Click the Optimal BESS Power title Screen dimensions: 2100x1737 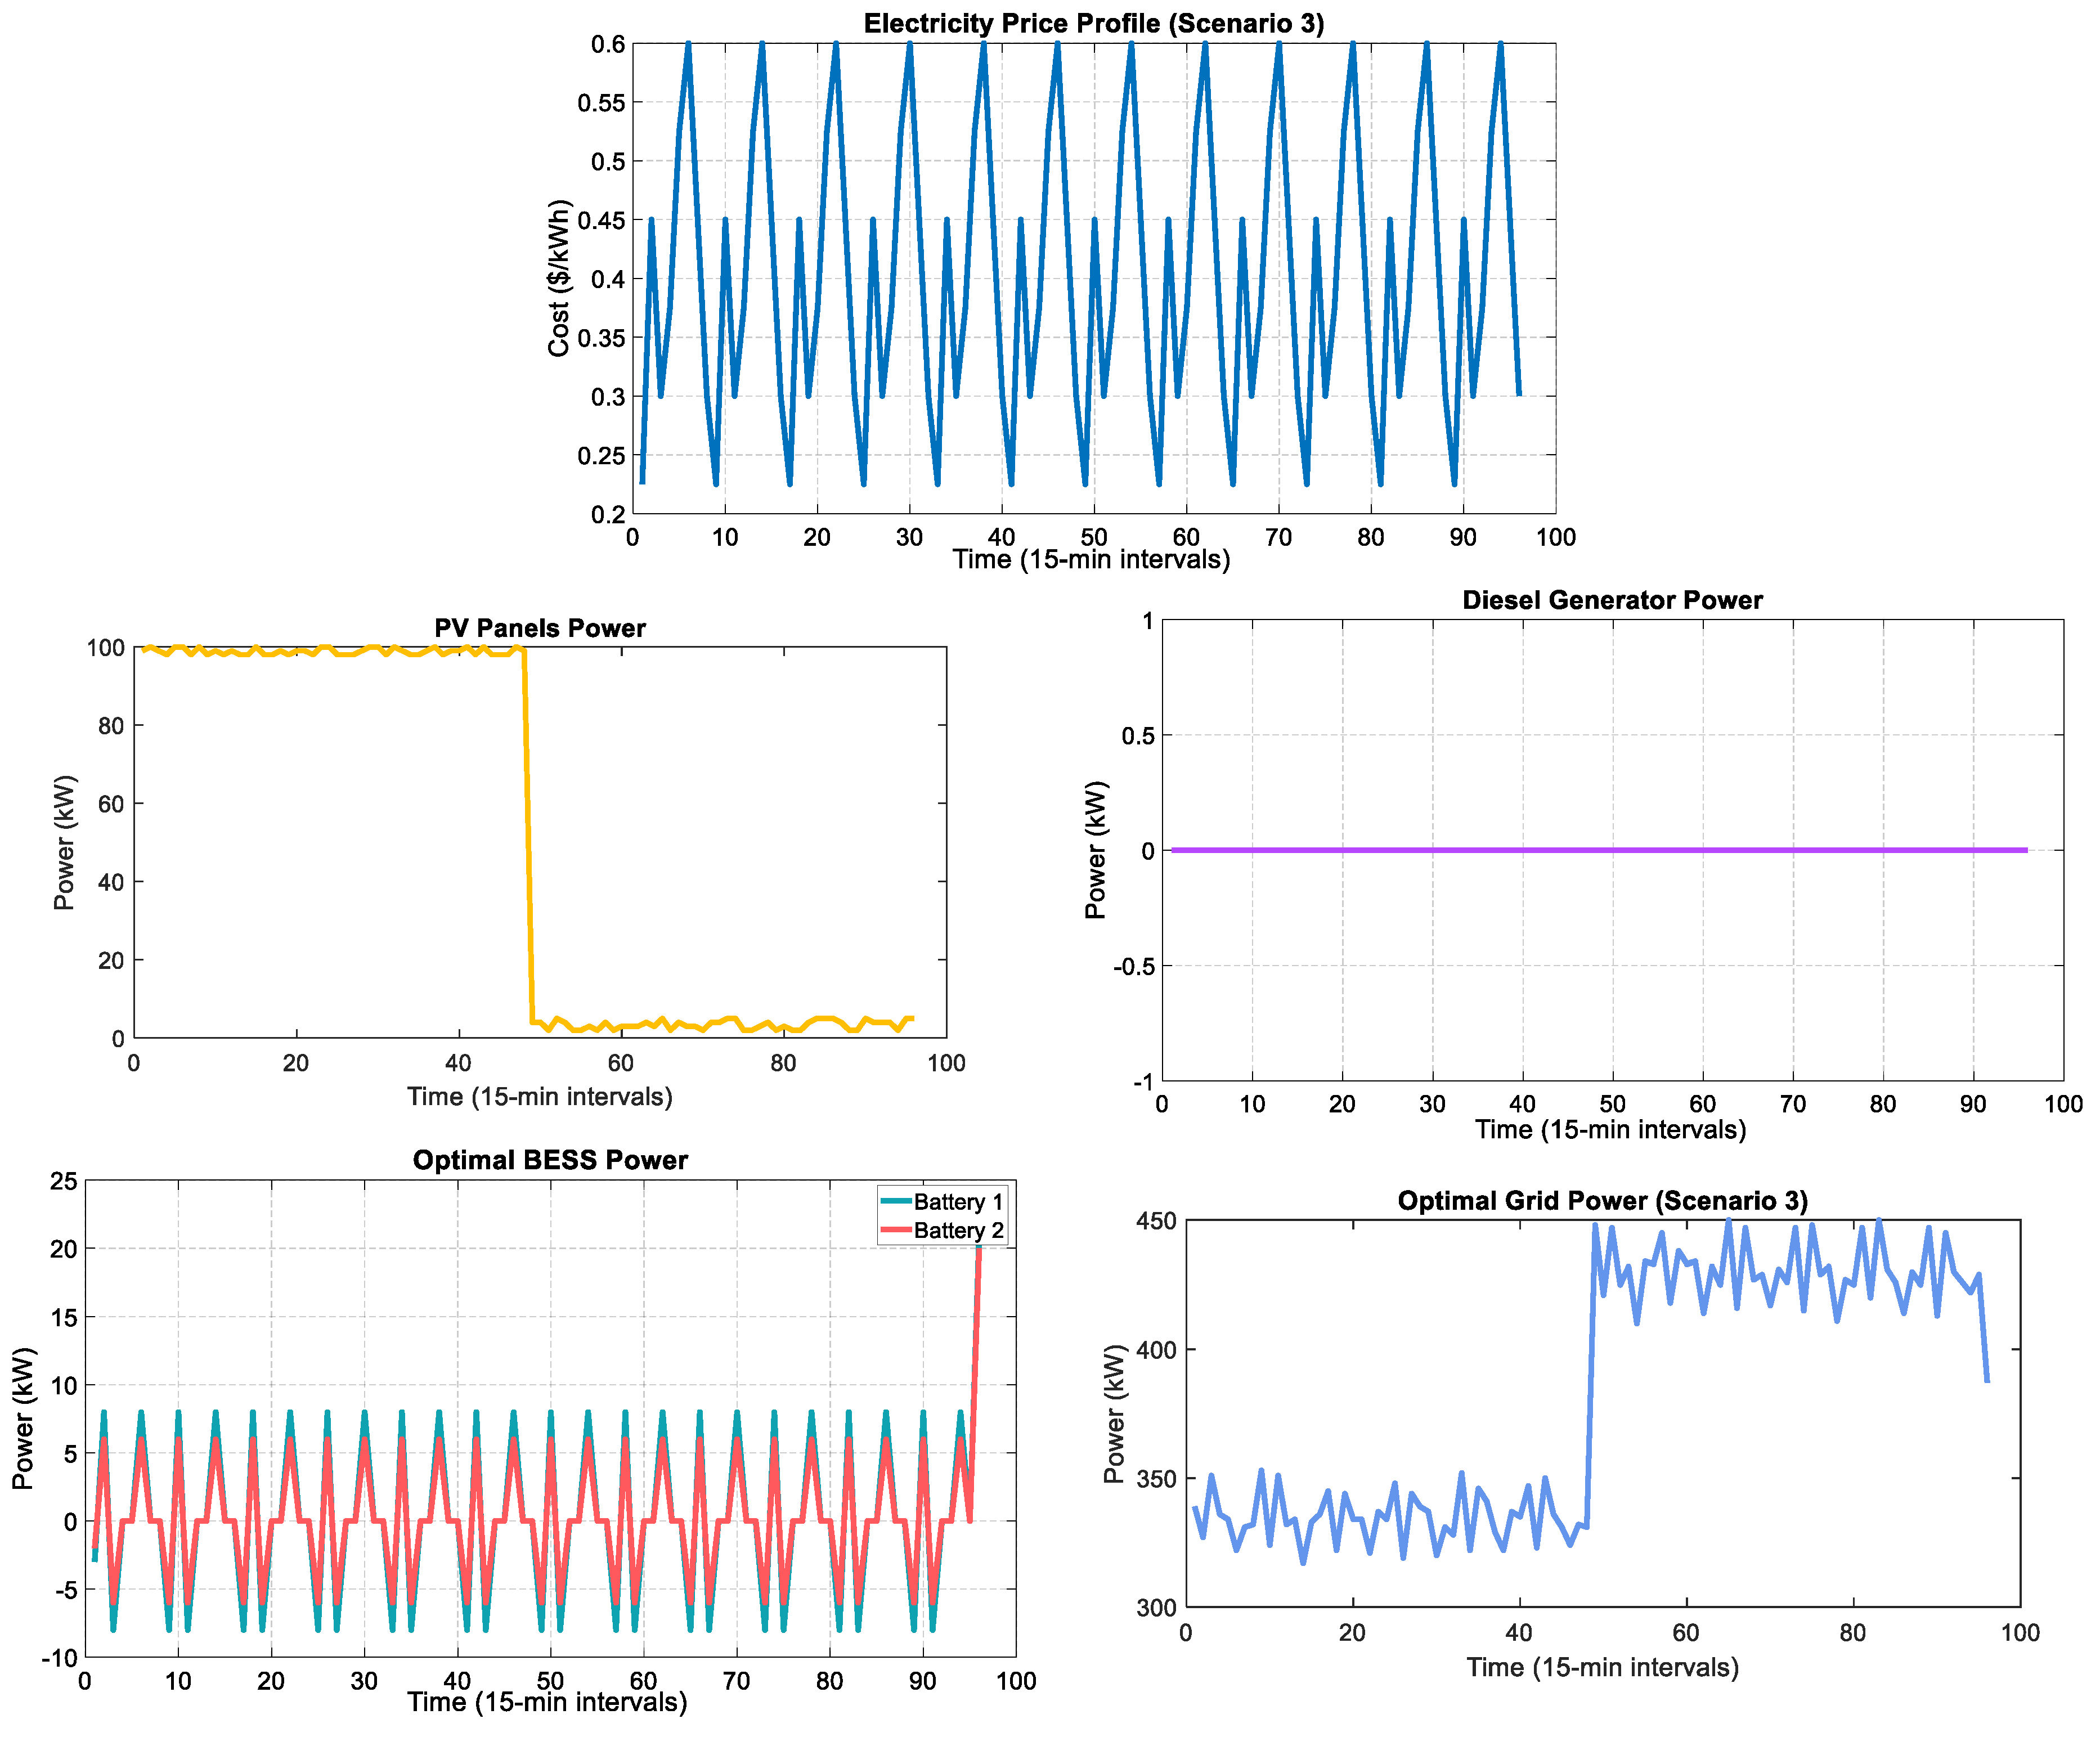550,1159
